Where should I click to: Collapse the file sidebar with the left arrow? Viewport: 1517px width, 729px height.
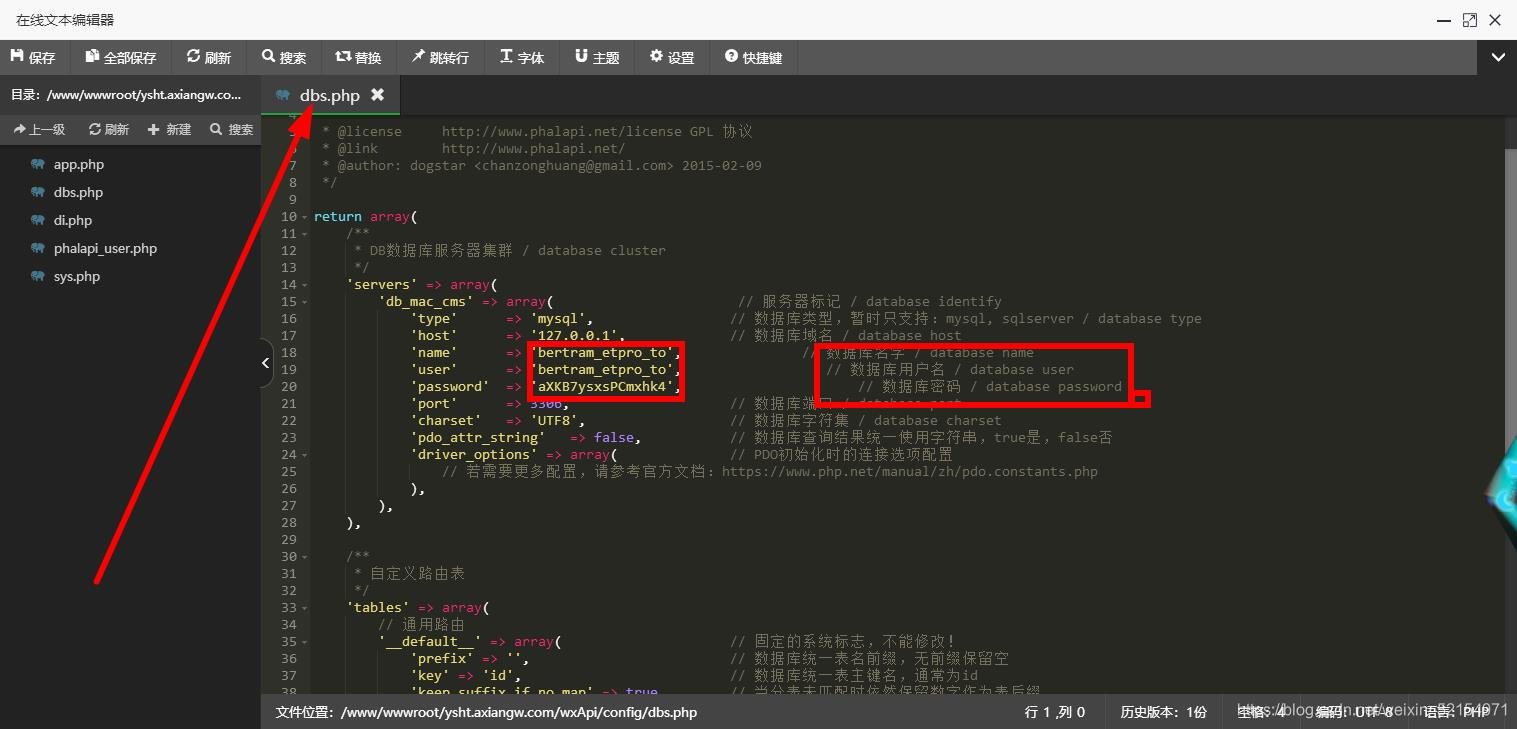[265, 363]
